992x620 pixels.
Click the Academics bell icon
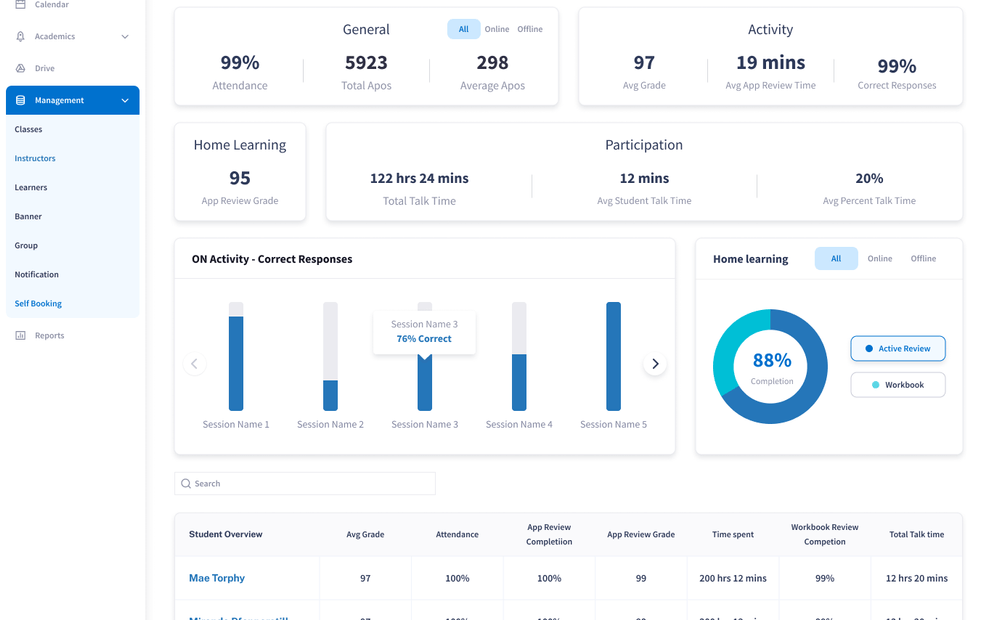coord(20,37)
